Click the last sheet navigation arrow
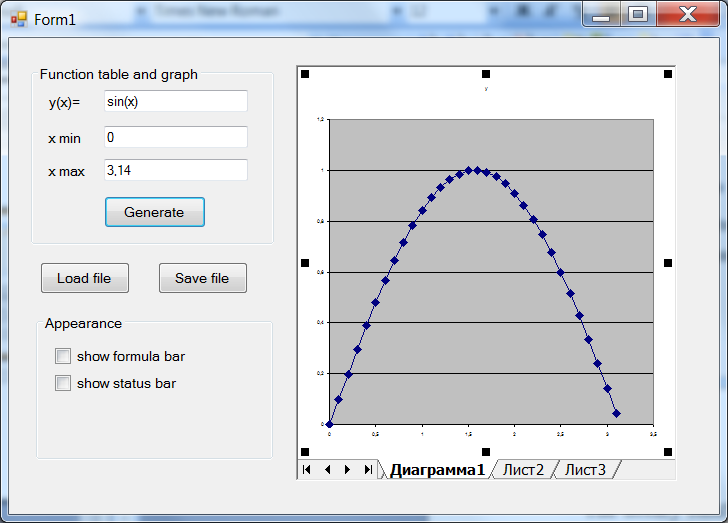The width and height of the screenshot is (728, 523). (368, 469)
